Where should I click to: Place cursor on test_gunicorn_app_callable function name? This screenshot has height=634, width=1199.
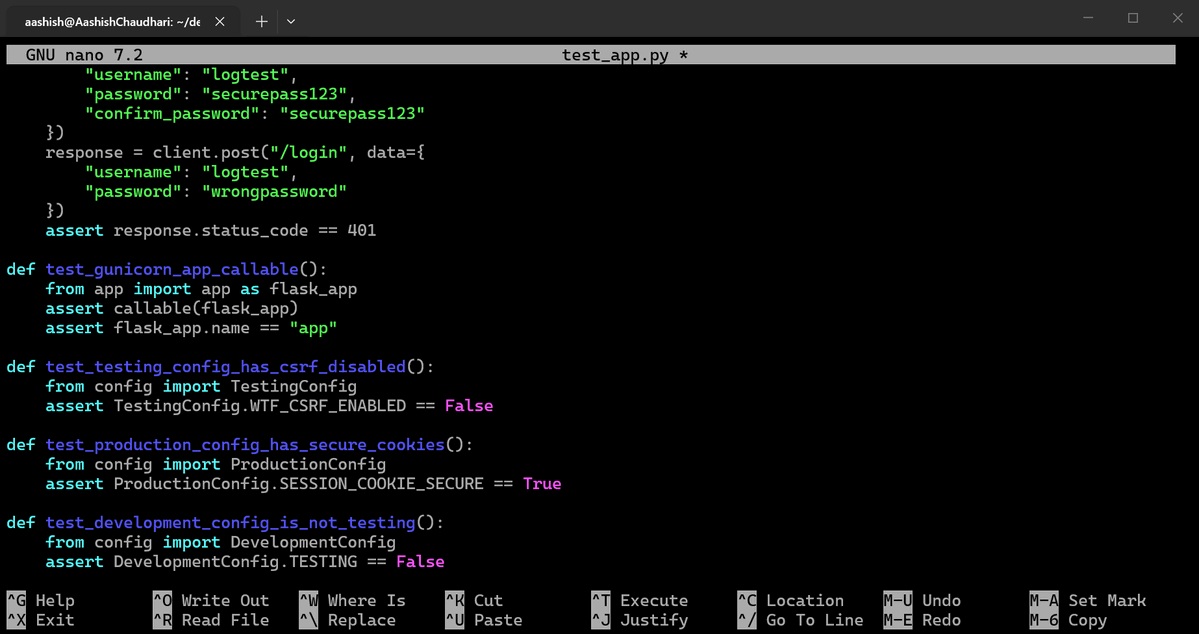171,269
